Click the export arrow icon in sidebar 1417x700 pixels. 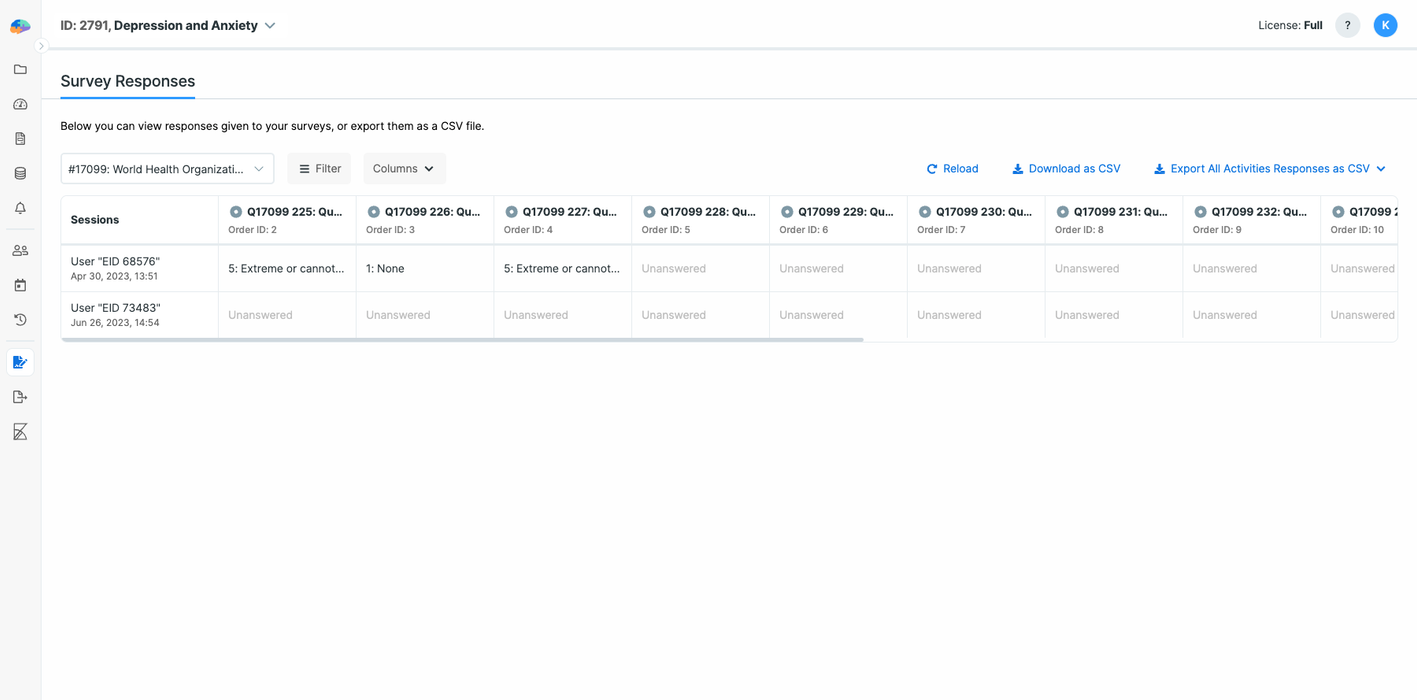20,397
